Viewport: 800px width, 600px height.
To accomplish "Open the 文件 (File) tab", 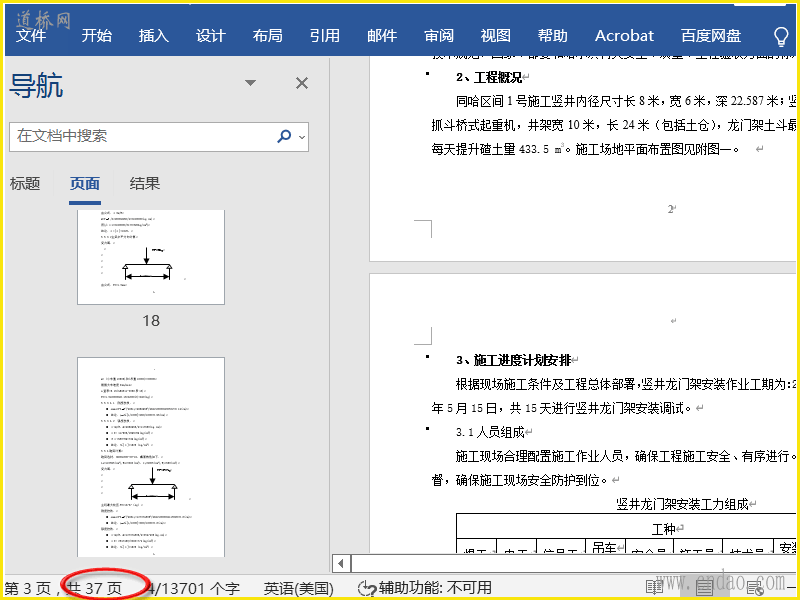I will click(x=31, y=35).
